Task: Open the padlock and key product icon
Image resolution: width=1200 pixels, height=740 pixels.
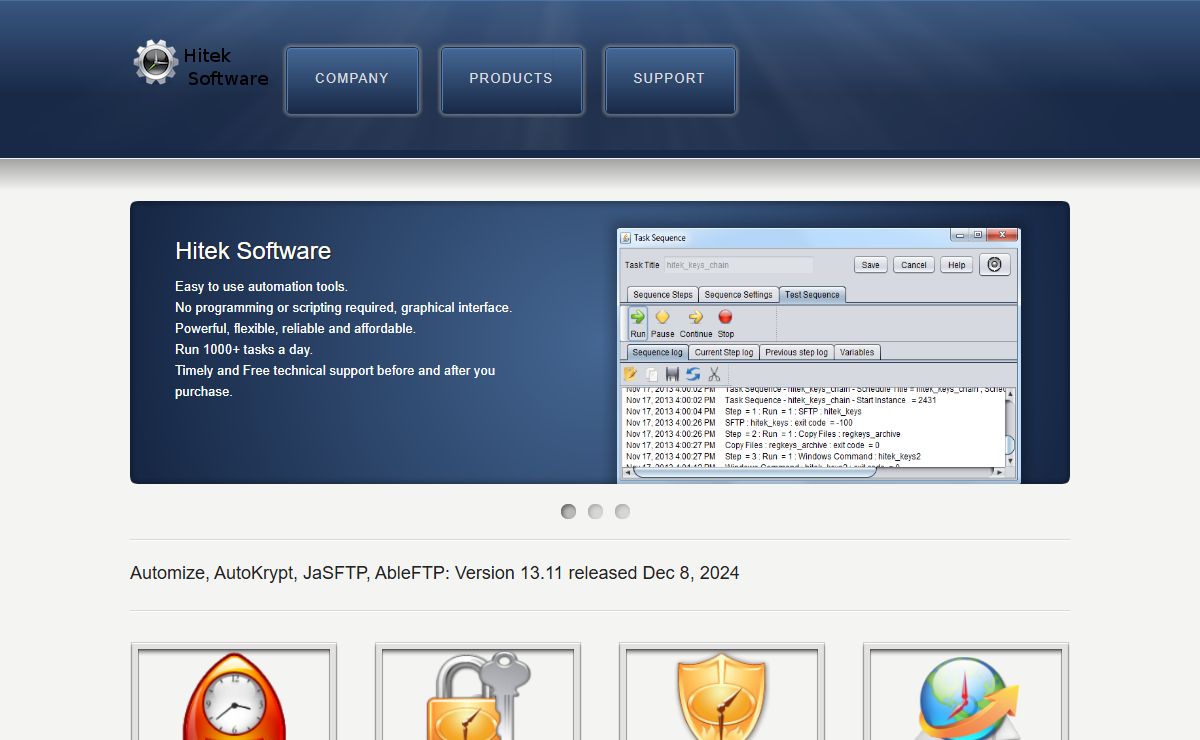Action: [x=478, y=695]
